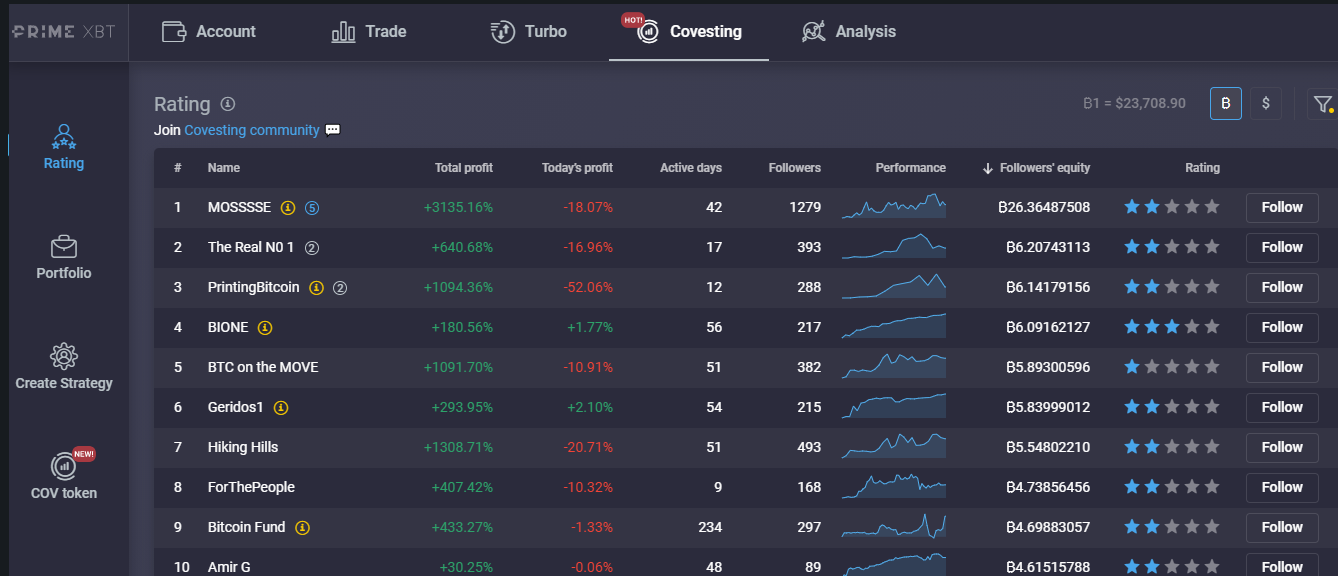Viewport: 1338px width, 576px height.
Task: Switch currency display to dollars ($)
Action: 1266,104
